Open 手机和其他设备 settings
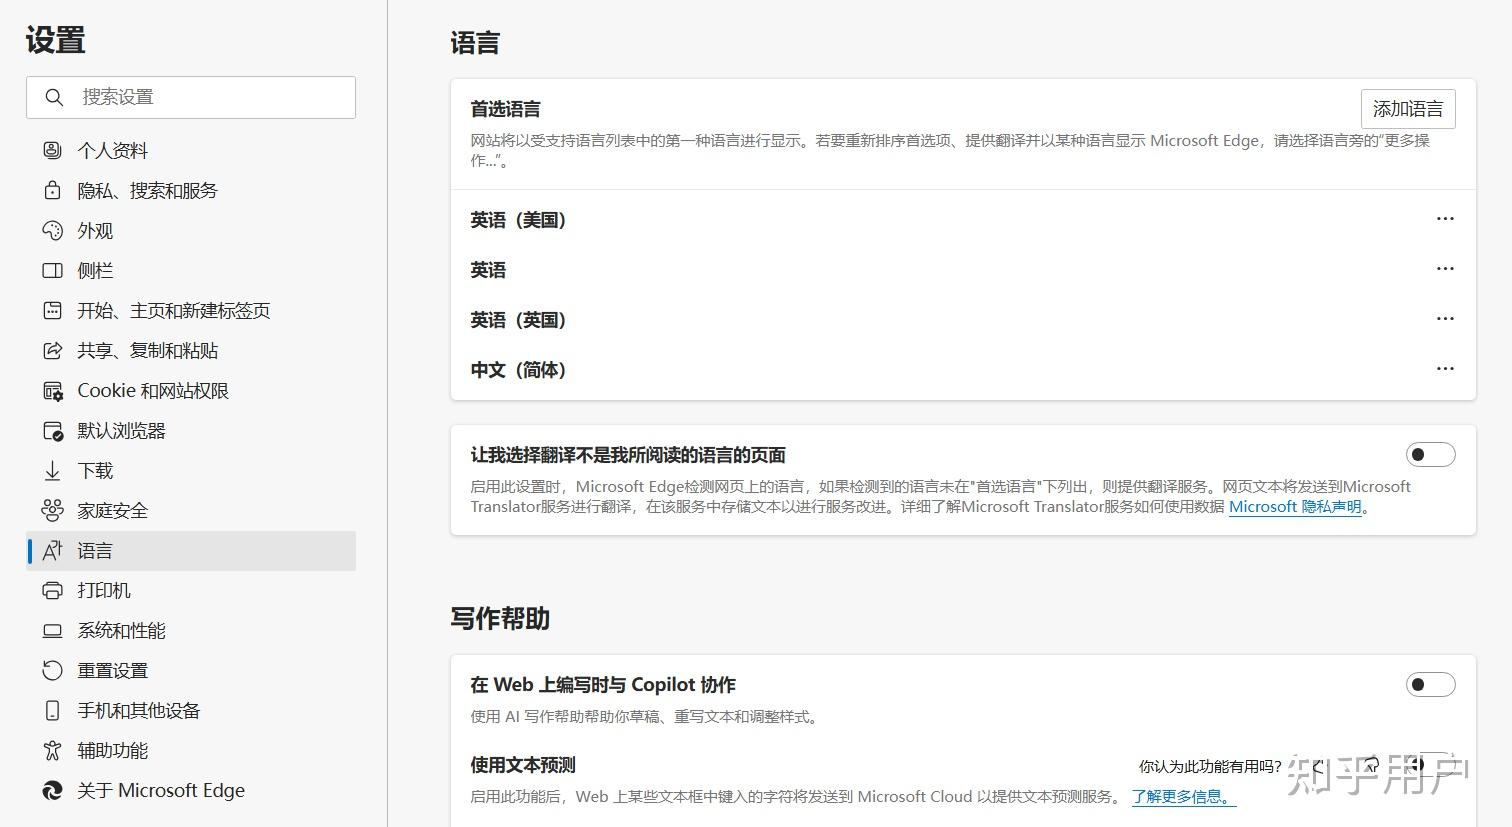Image resolution: width=1512 pixels, height=827 pixels. pyautogui.click(x=191, y=710)
